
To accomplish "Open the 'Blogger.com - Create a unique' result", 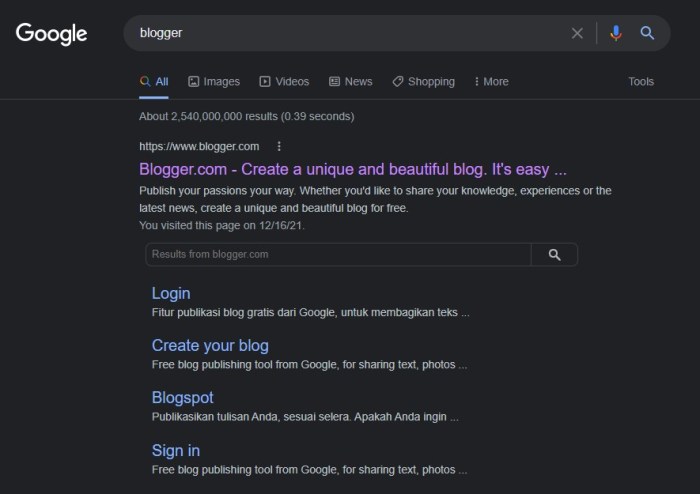I will pyautogui.click(x=353, y=170).
